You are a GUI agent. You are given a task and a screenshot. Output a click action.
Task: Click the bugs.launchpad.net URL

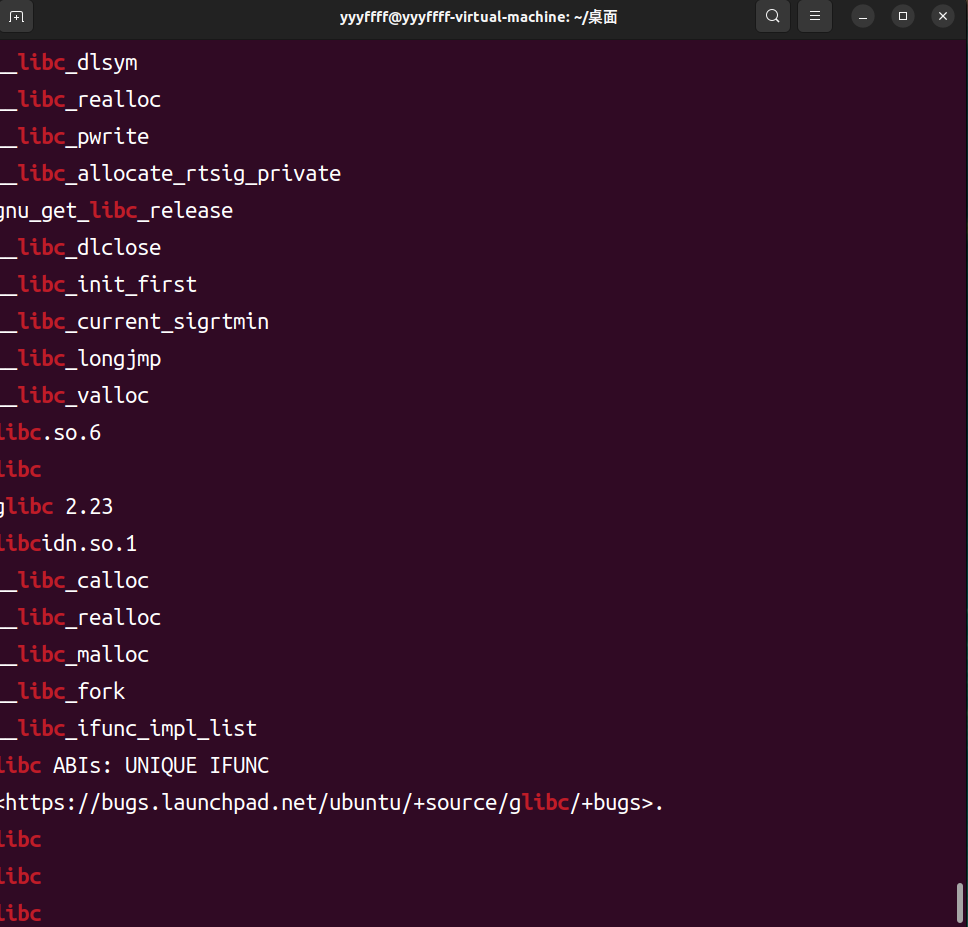pyautogui.click(x=332, y=803)
